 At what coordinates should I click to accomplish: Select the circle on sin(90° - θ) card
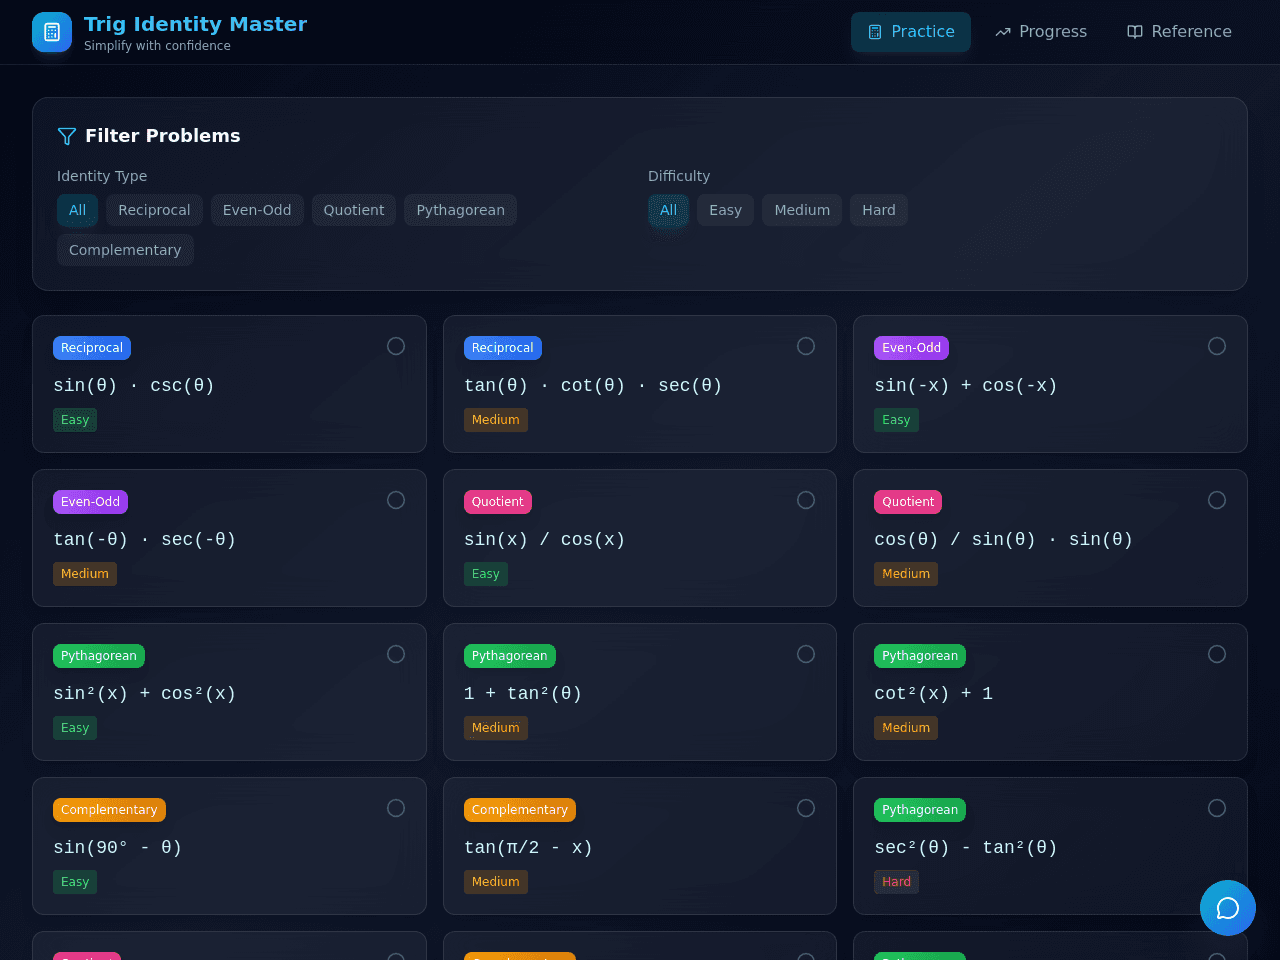click(x=396, y=808)
